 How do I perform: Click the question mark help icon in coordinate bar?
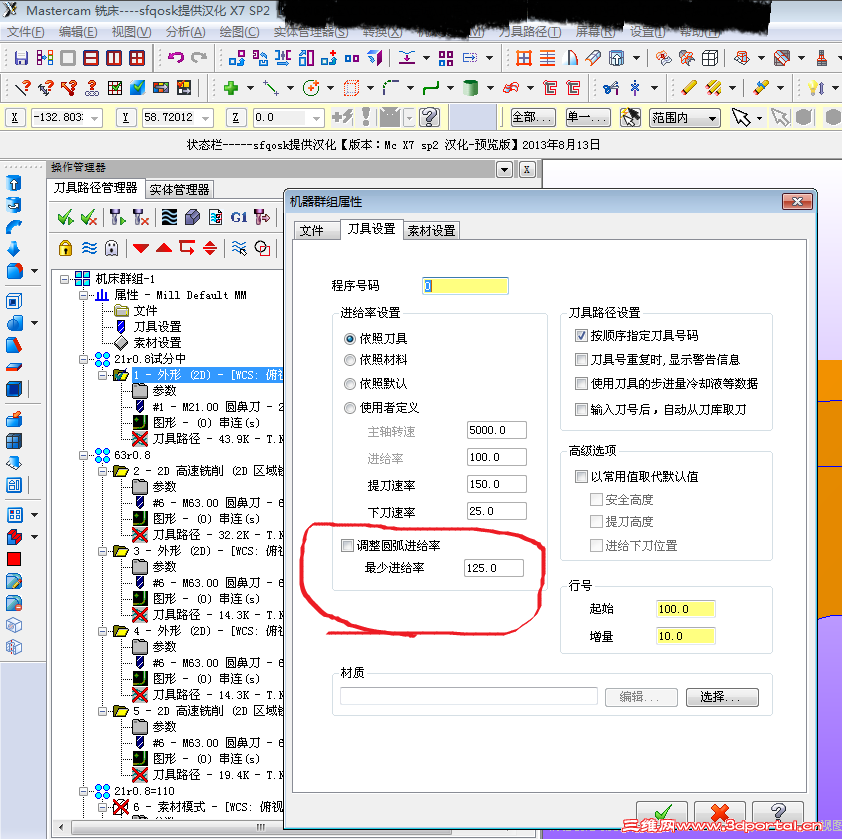tap(430, 117)
